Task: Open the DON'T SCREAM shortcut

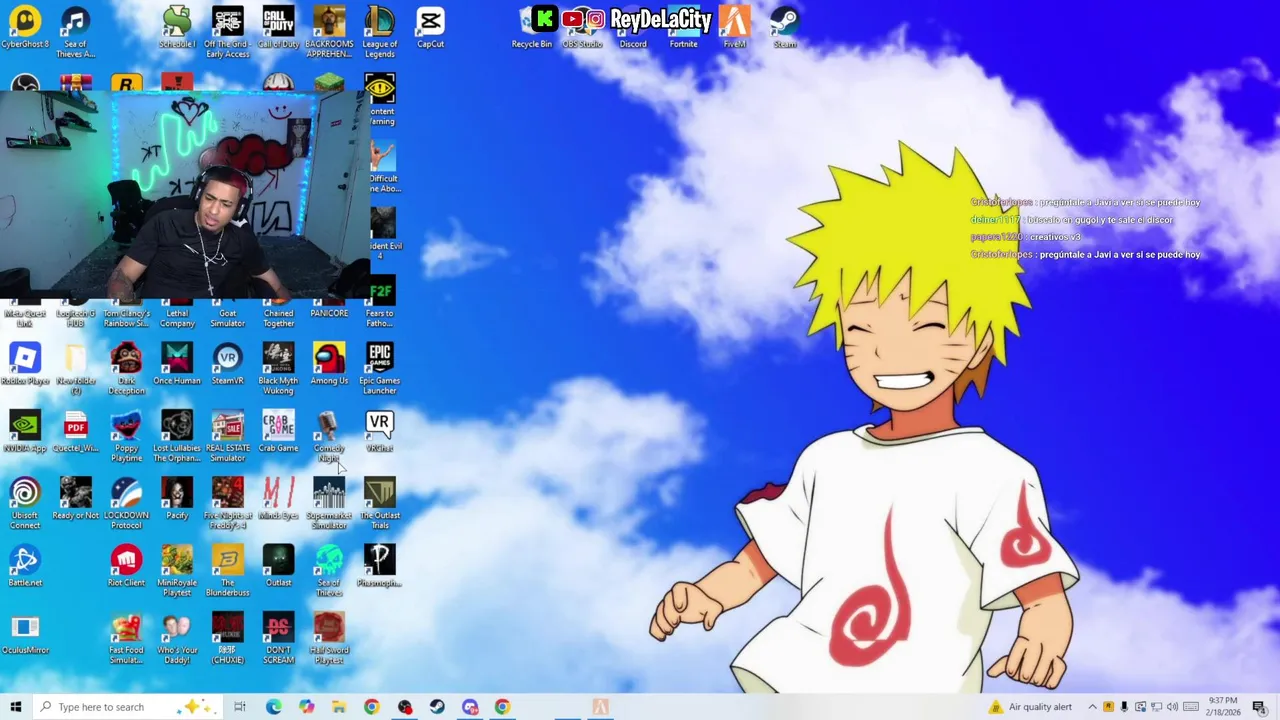Action: click(x=278, y=637)
